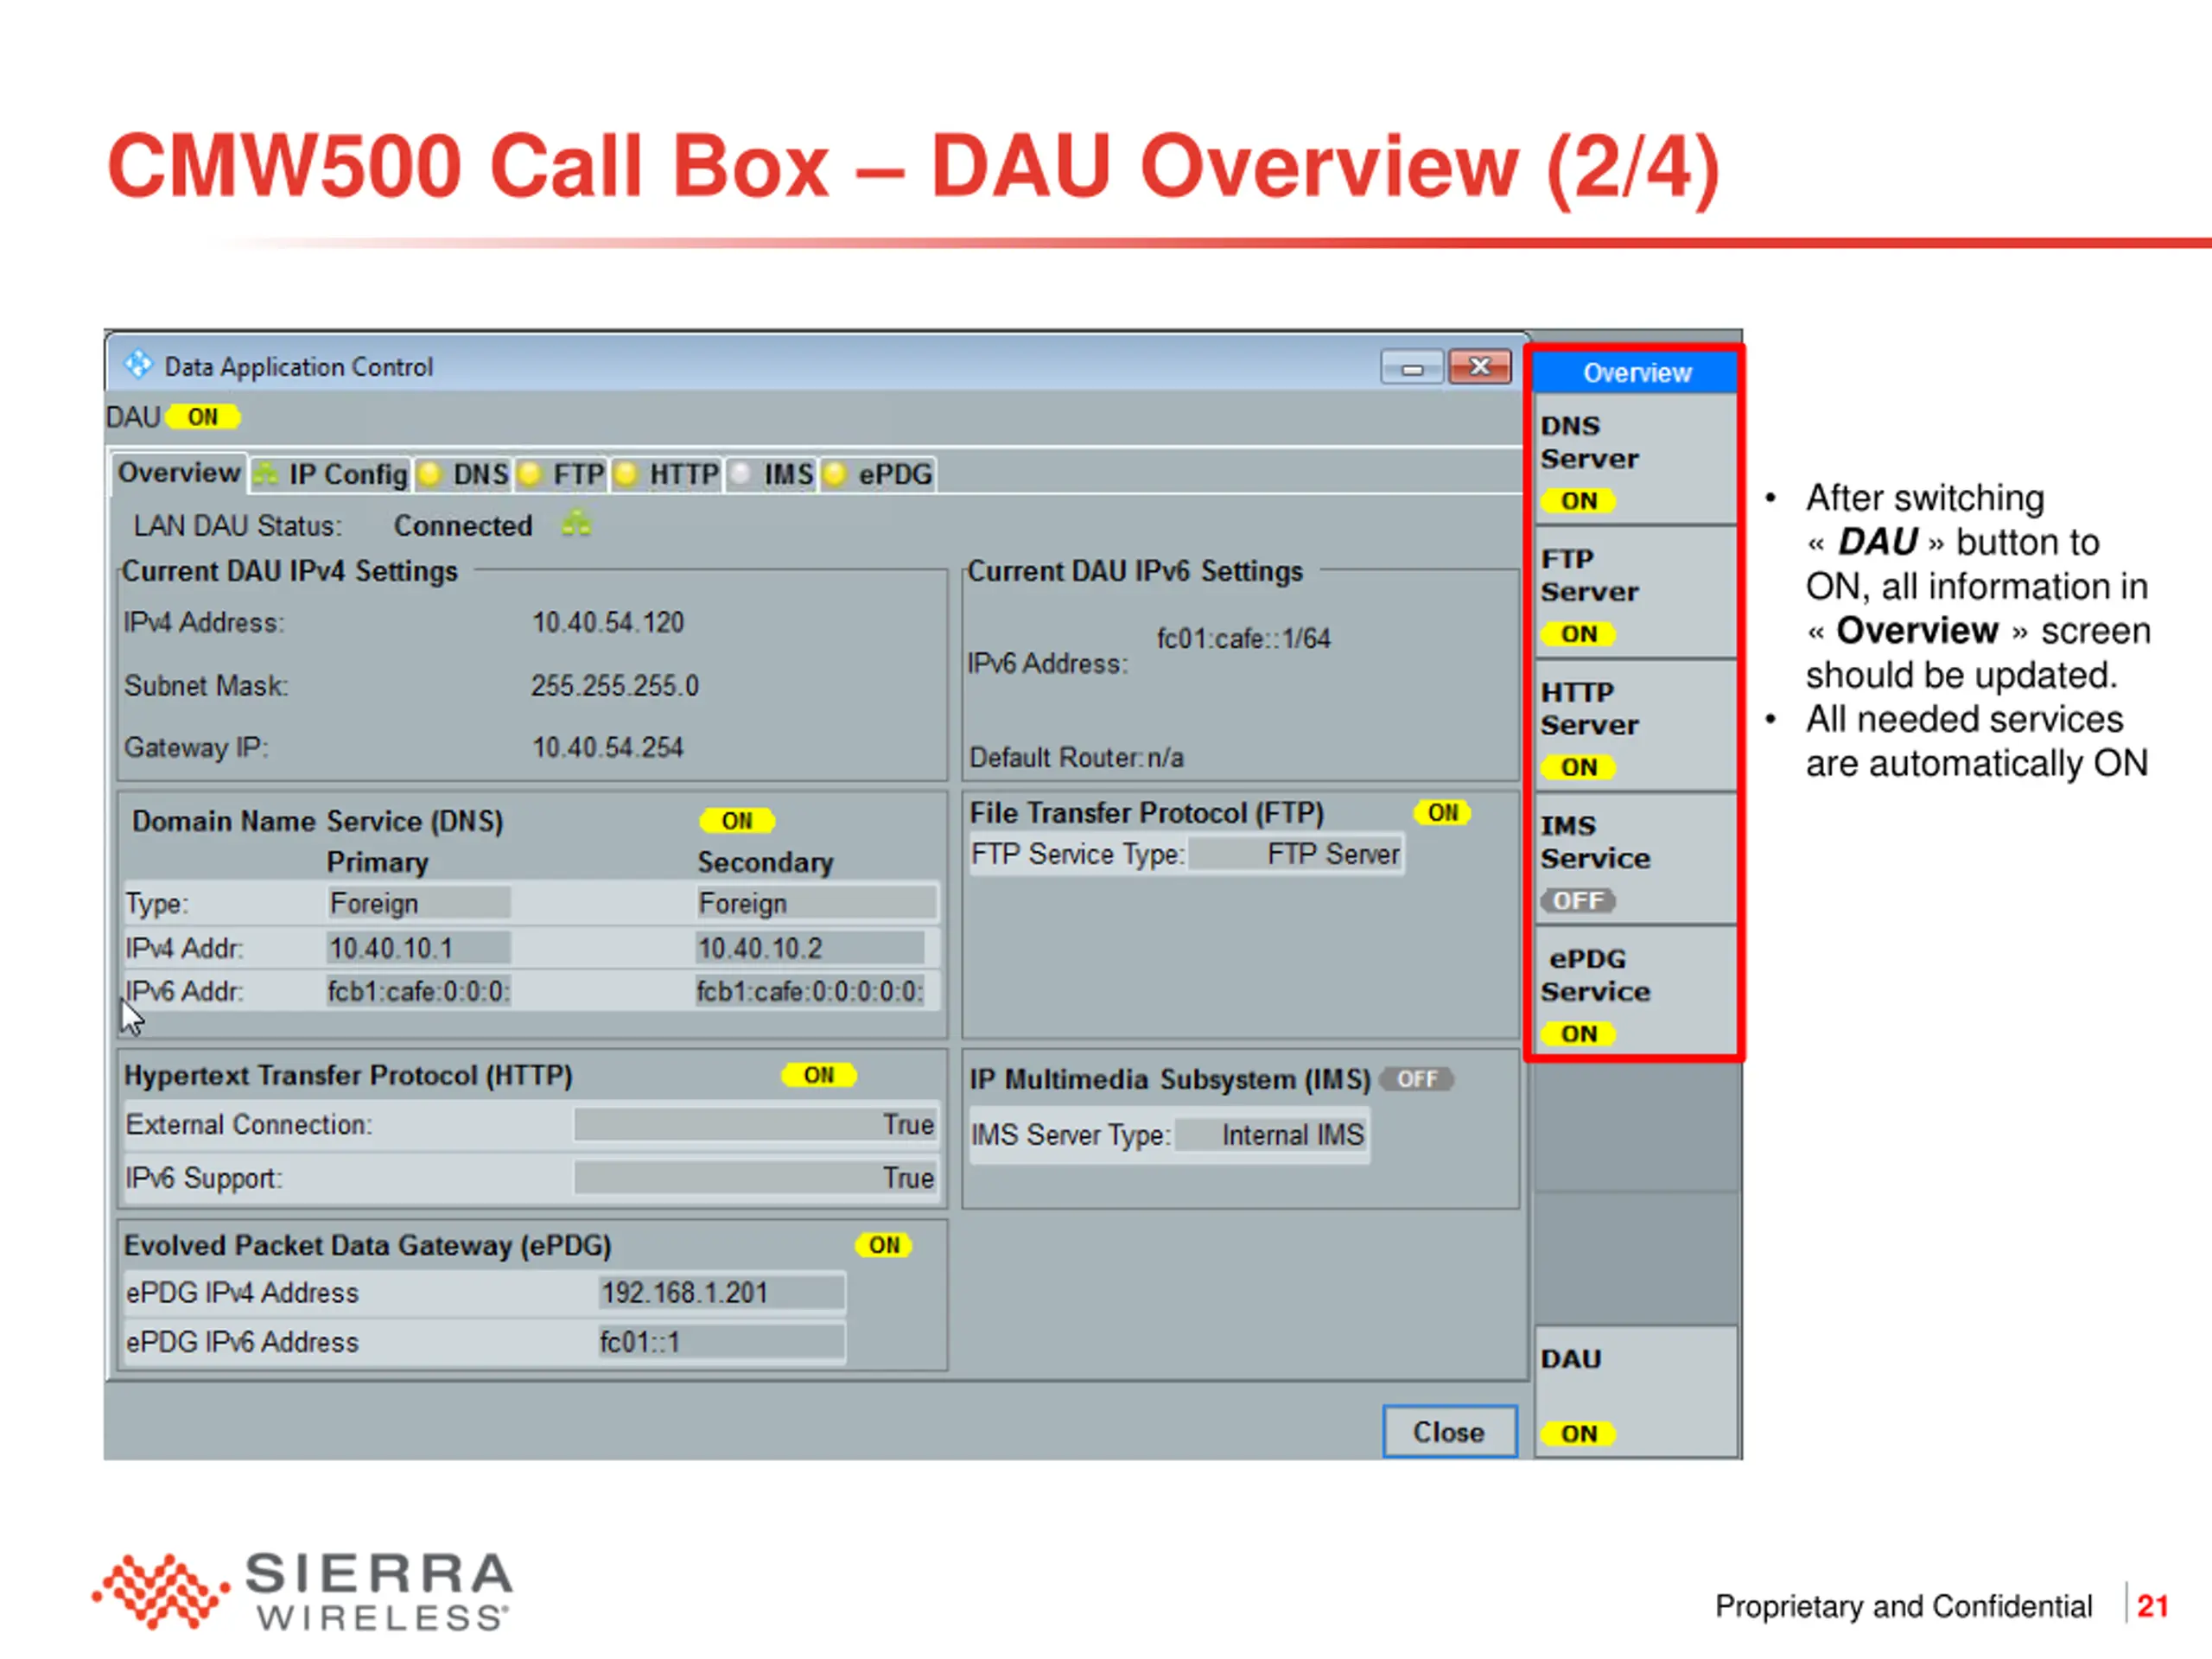Click the green LAN DAU connected status icon
Image resolution: width=2212 pixels, height=1659 pixels.
click(x=576, y=523)
